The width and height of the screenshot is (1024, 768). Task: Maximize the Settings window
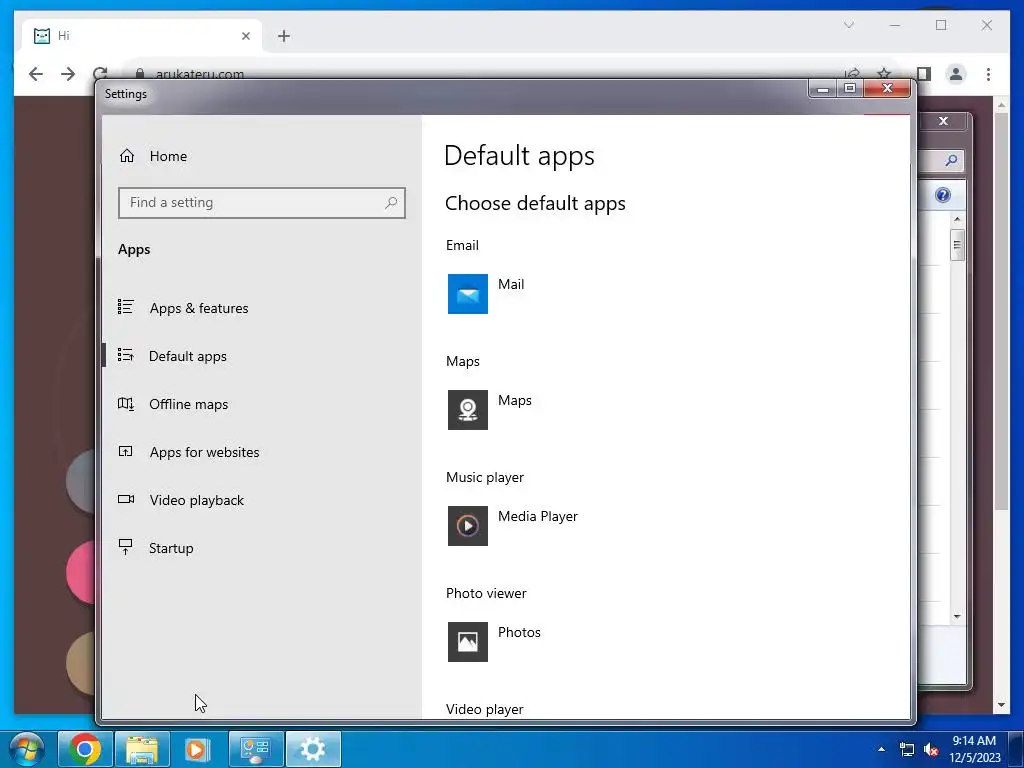[850, 88]
